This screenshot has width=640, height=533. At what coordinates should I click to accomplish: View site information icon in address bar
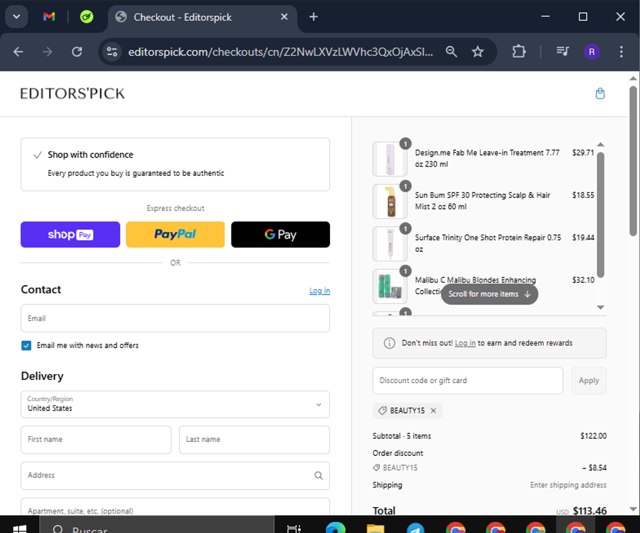[112, 52]
